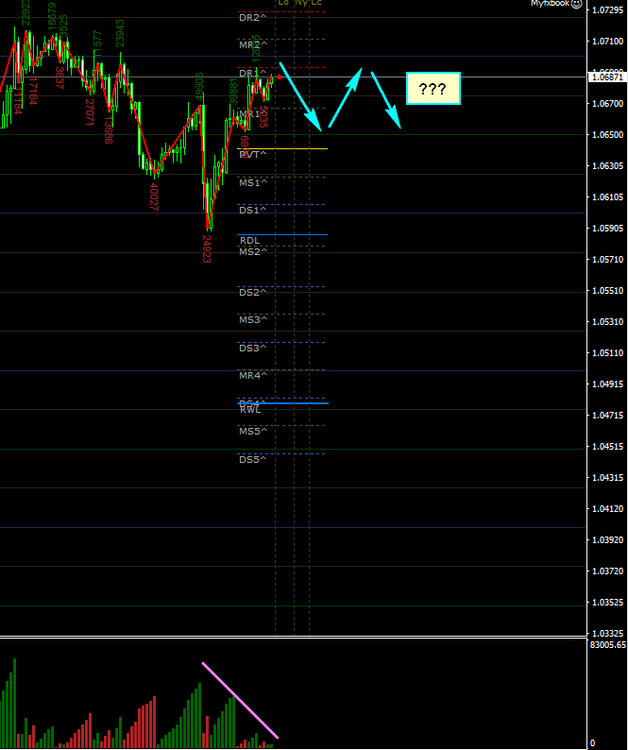Click the Myfxbook smiley face icon

577,3
